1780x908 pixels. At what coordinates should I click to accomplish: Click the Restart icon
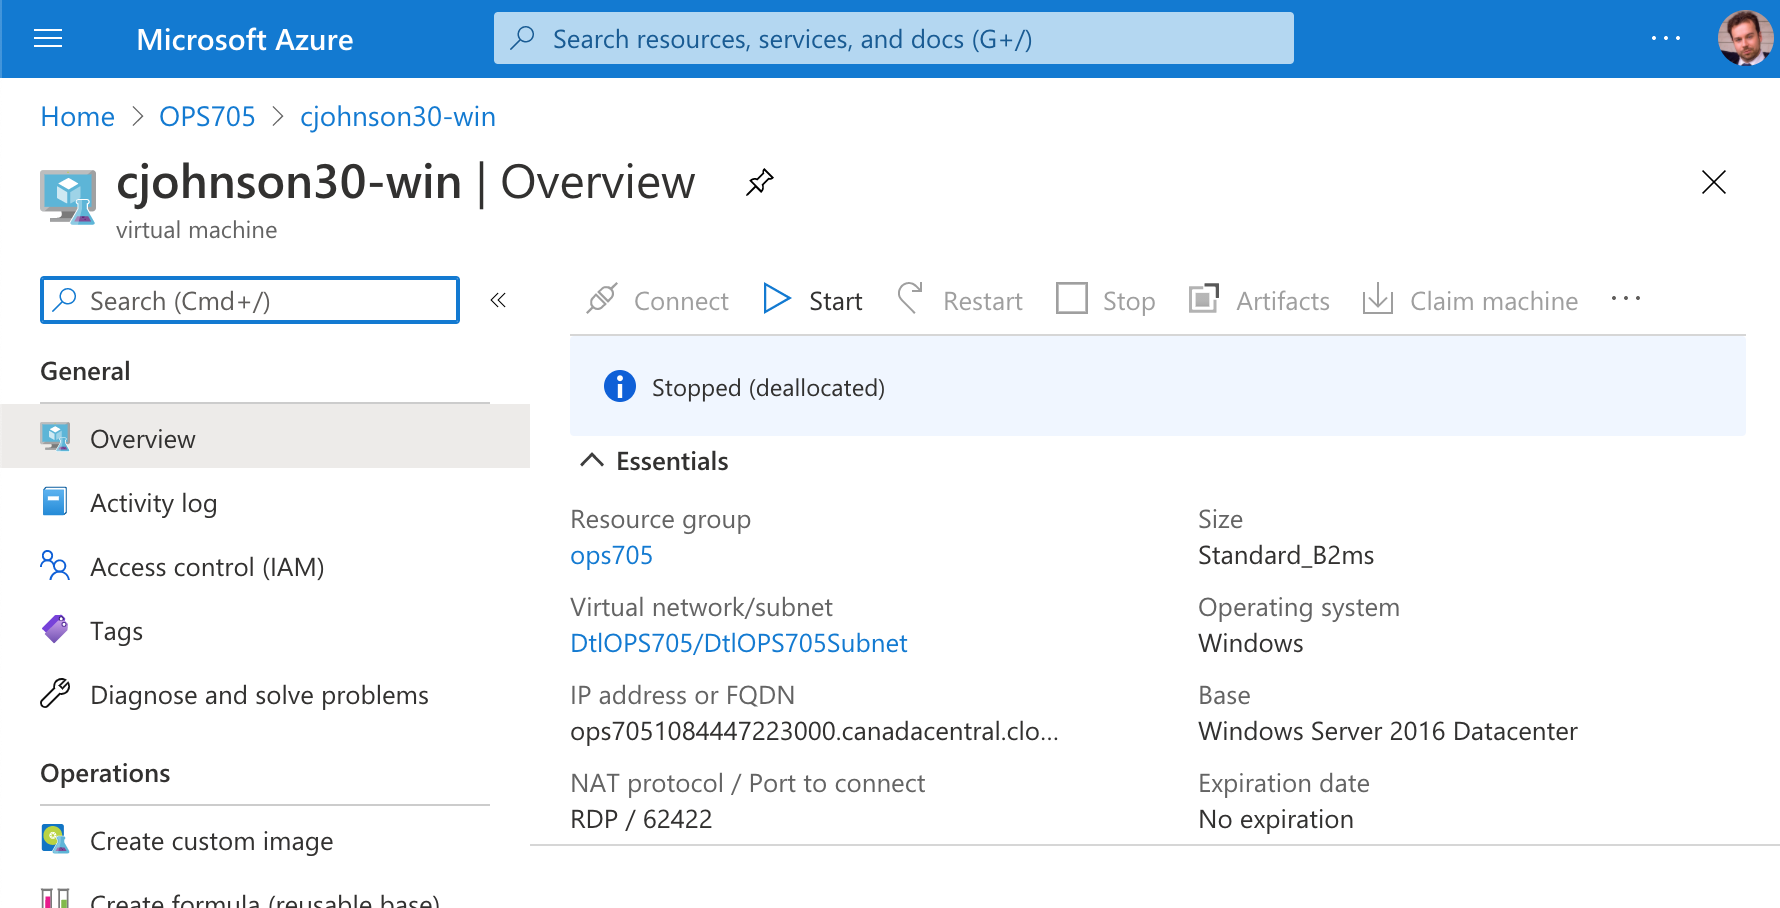tap(910, 299)
